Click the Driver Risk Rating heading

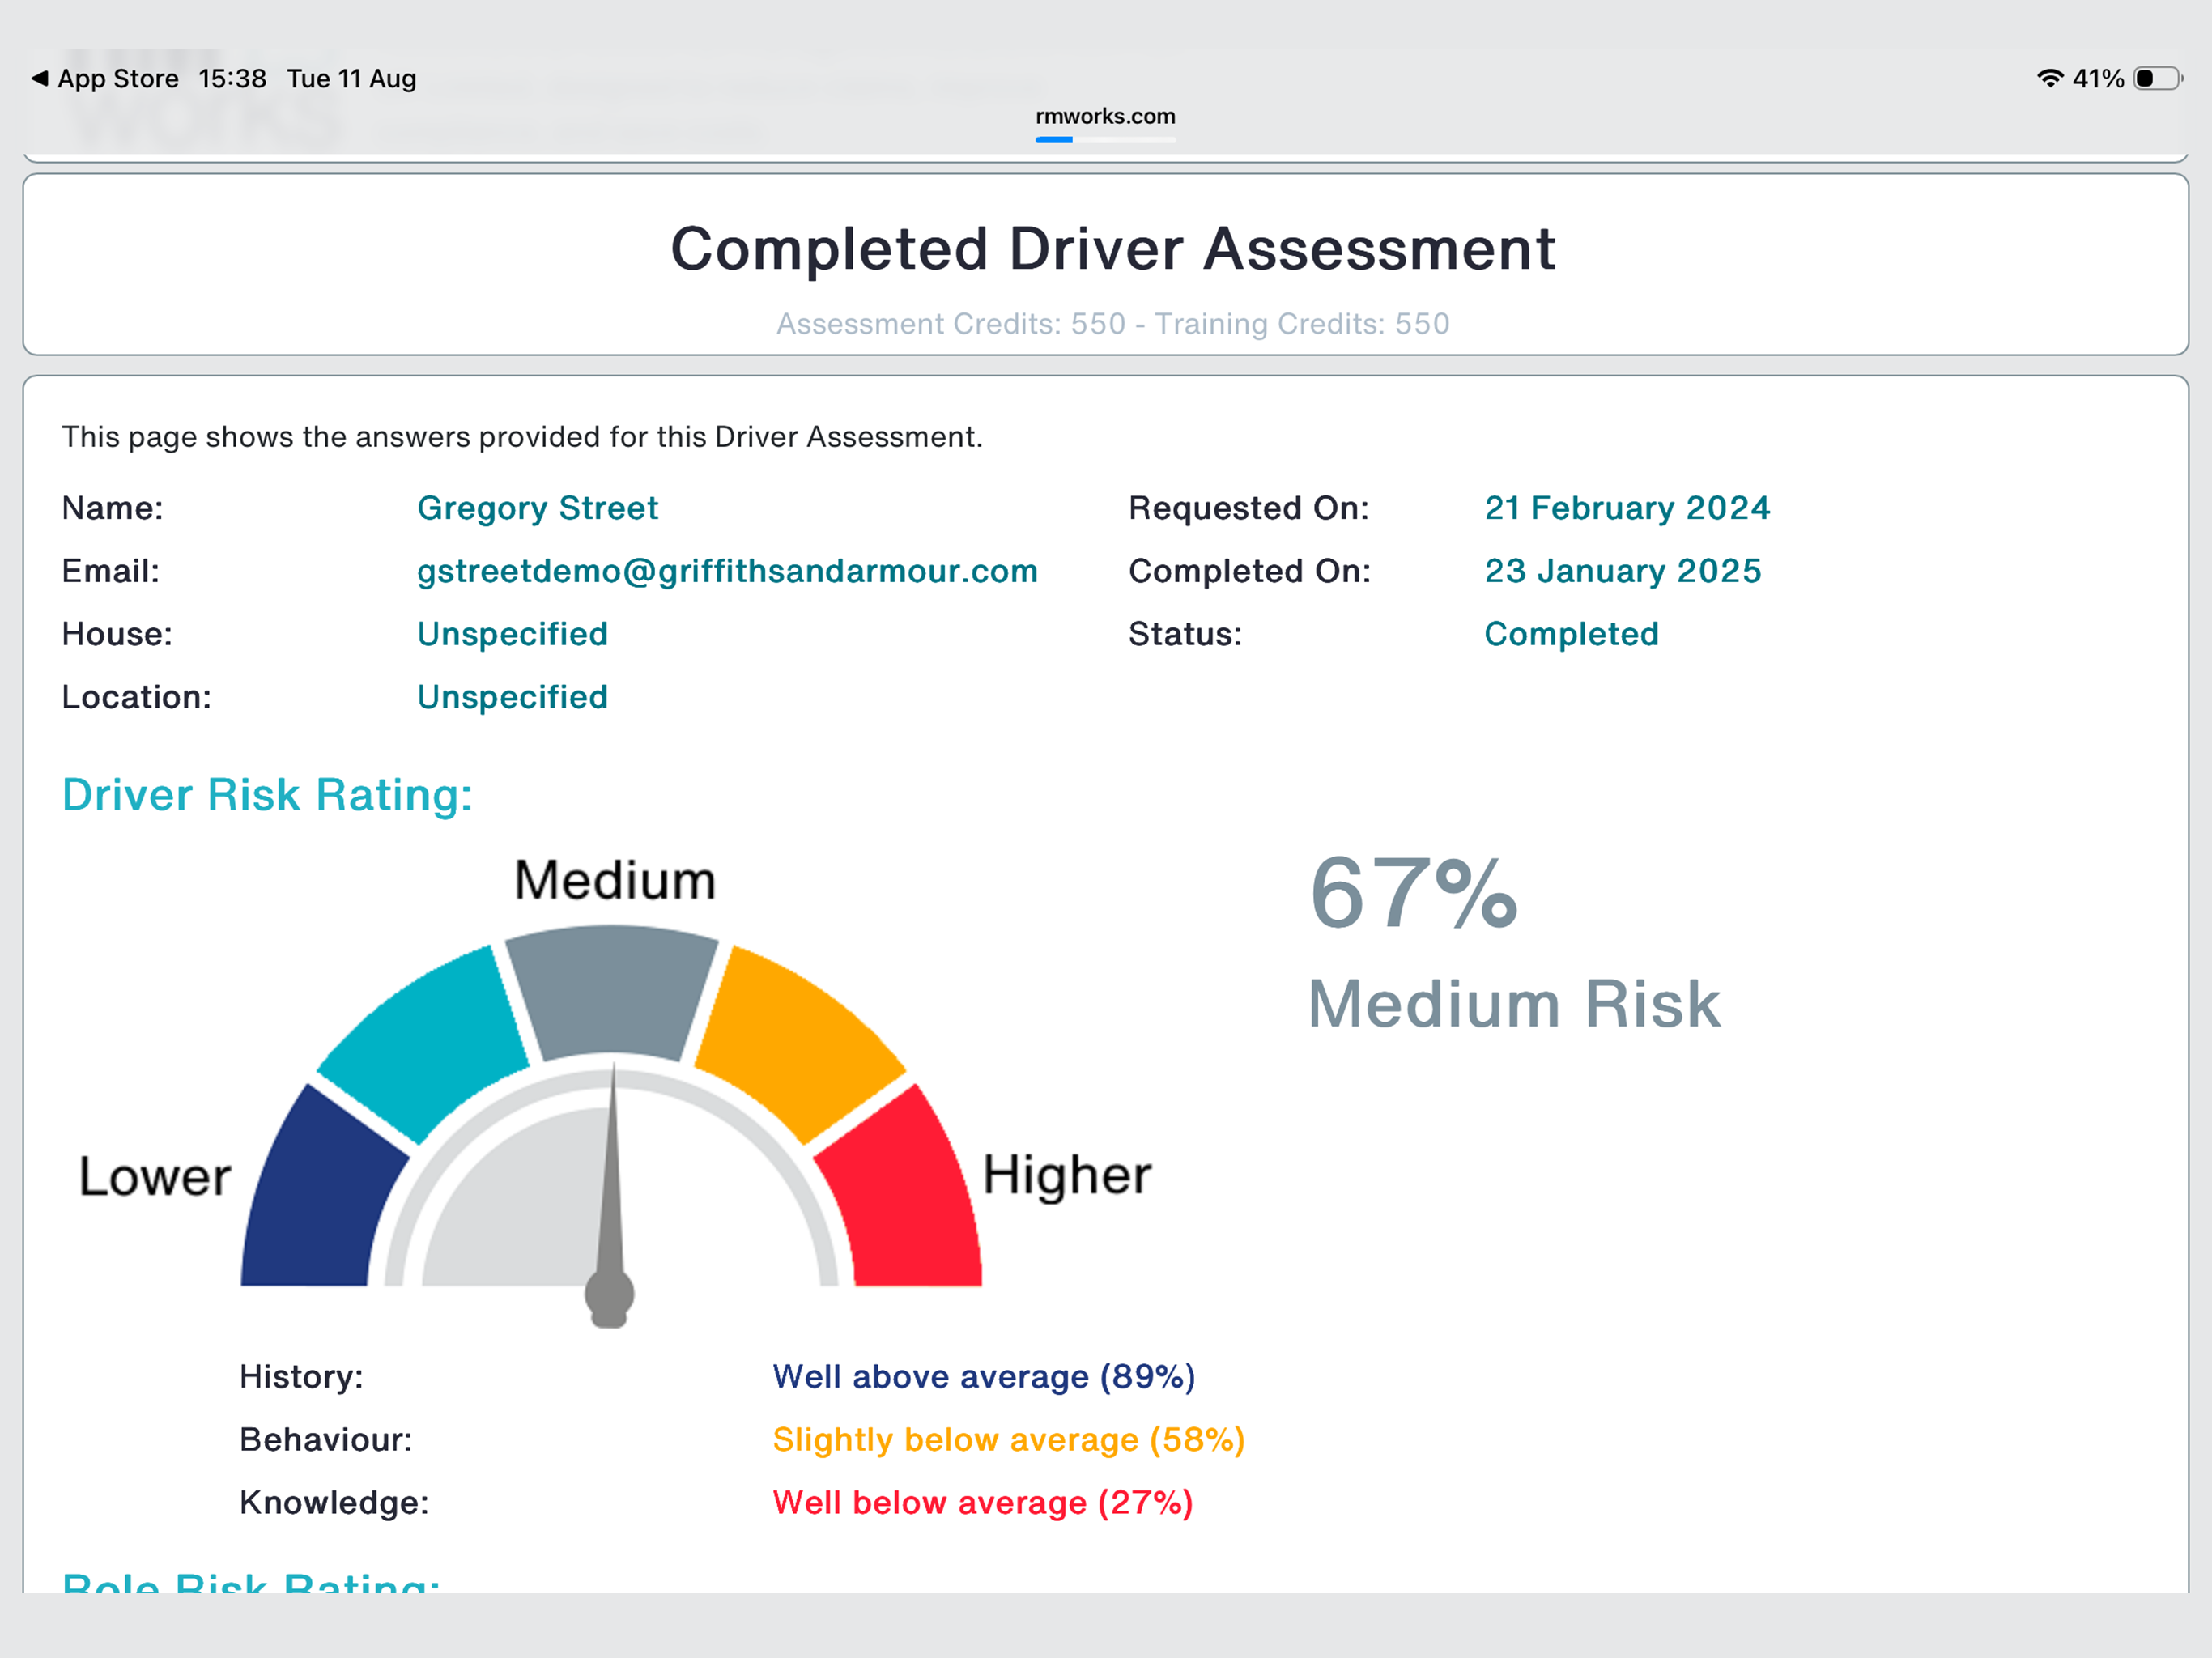click(267, 795)
